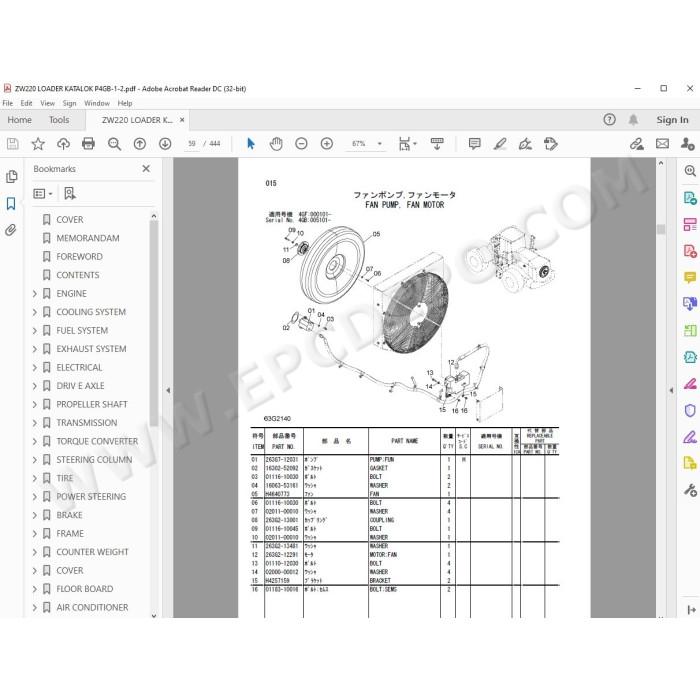The height and width of the screenshot is (700, 700).
Task: Open the Stamp tool
Action: [x=550, y=144]
